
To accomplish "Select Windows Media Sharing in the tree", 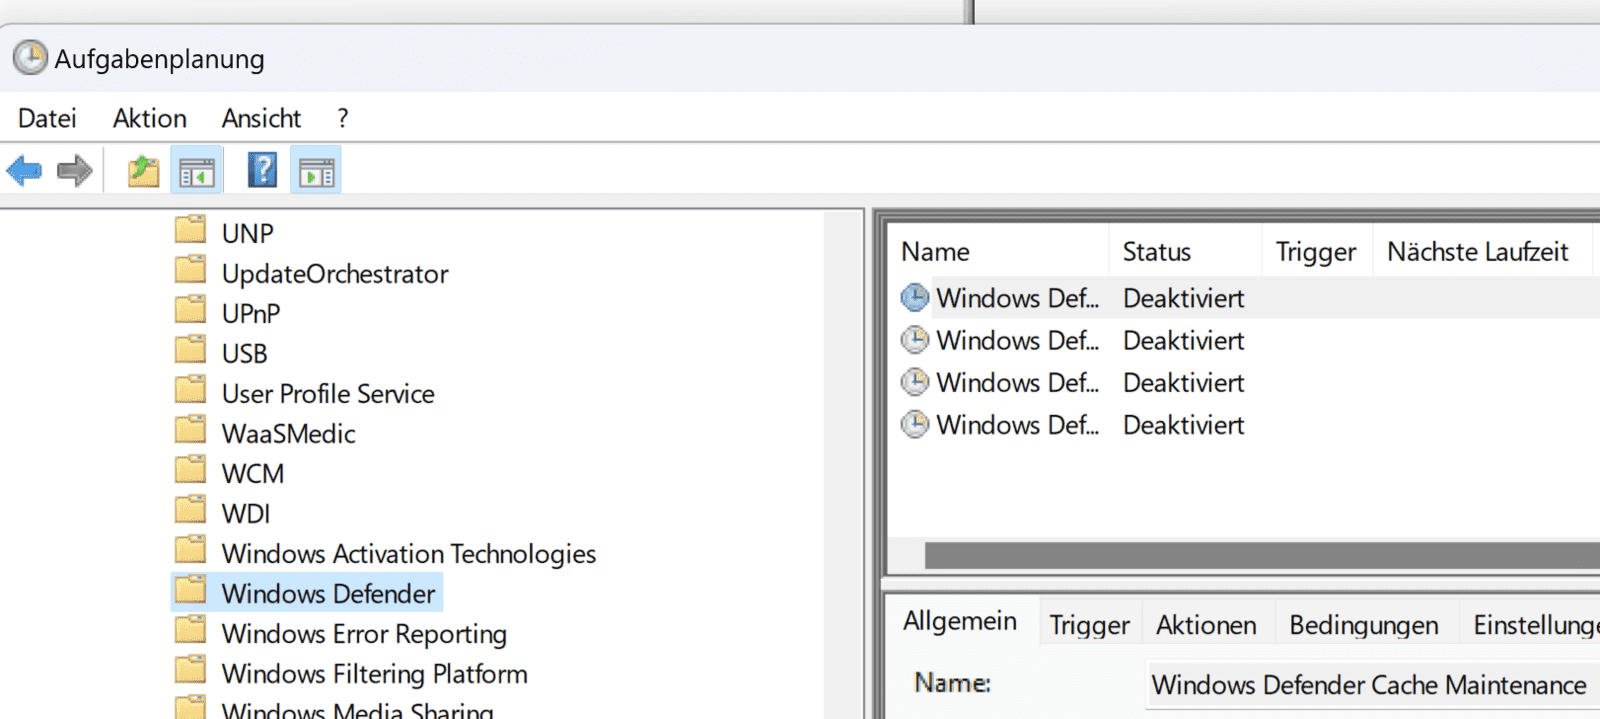I will tap(357, 710).
